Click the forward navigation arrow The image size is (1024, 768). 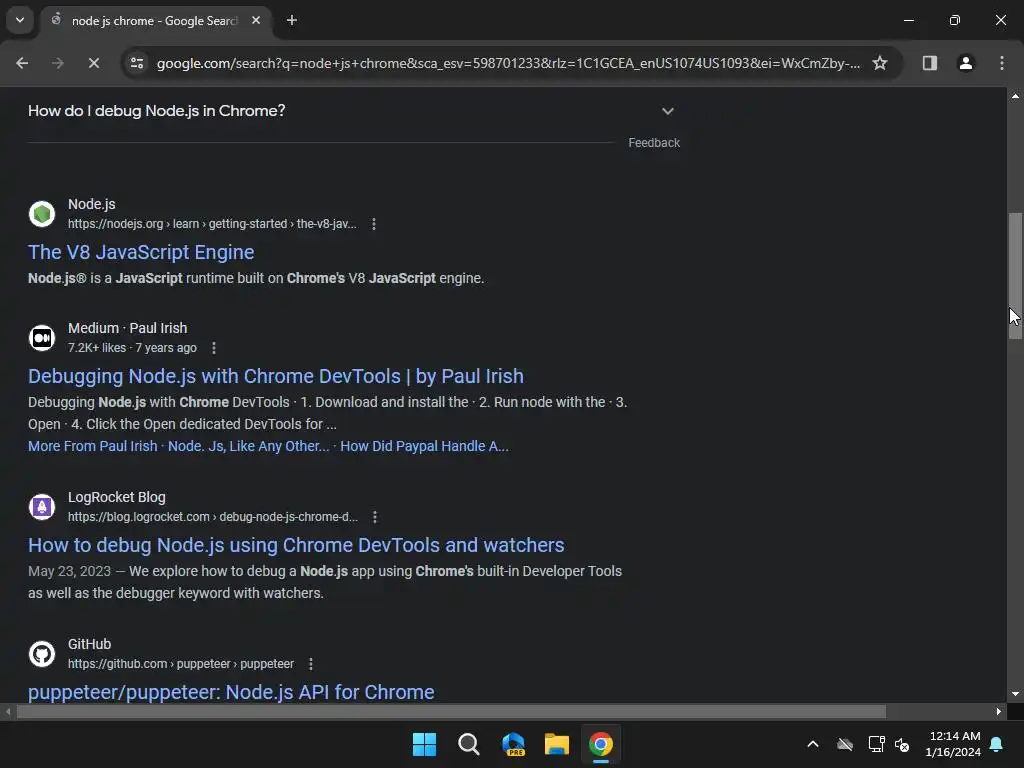[58, 63]
